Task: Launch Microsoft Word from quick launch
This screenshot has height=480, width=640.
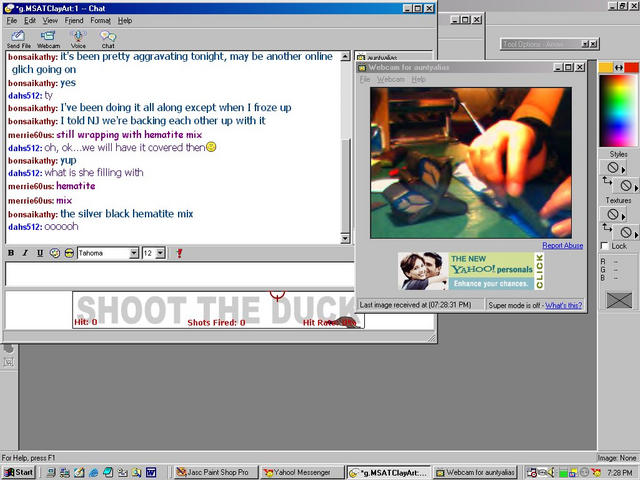Action: click(x=151, y=473)
